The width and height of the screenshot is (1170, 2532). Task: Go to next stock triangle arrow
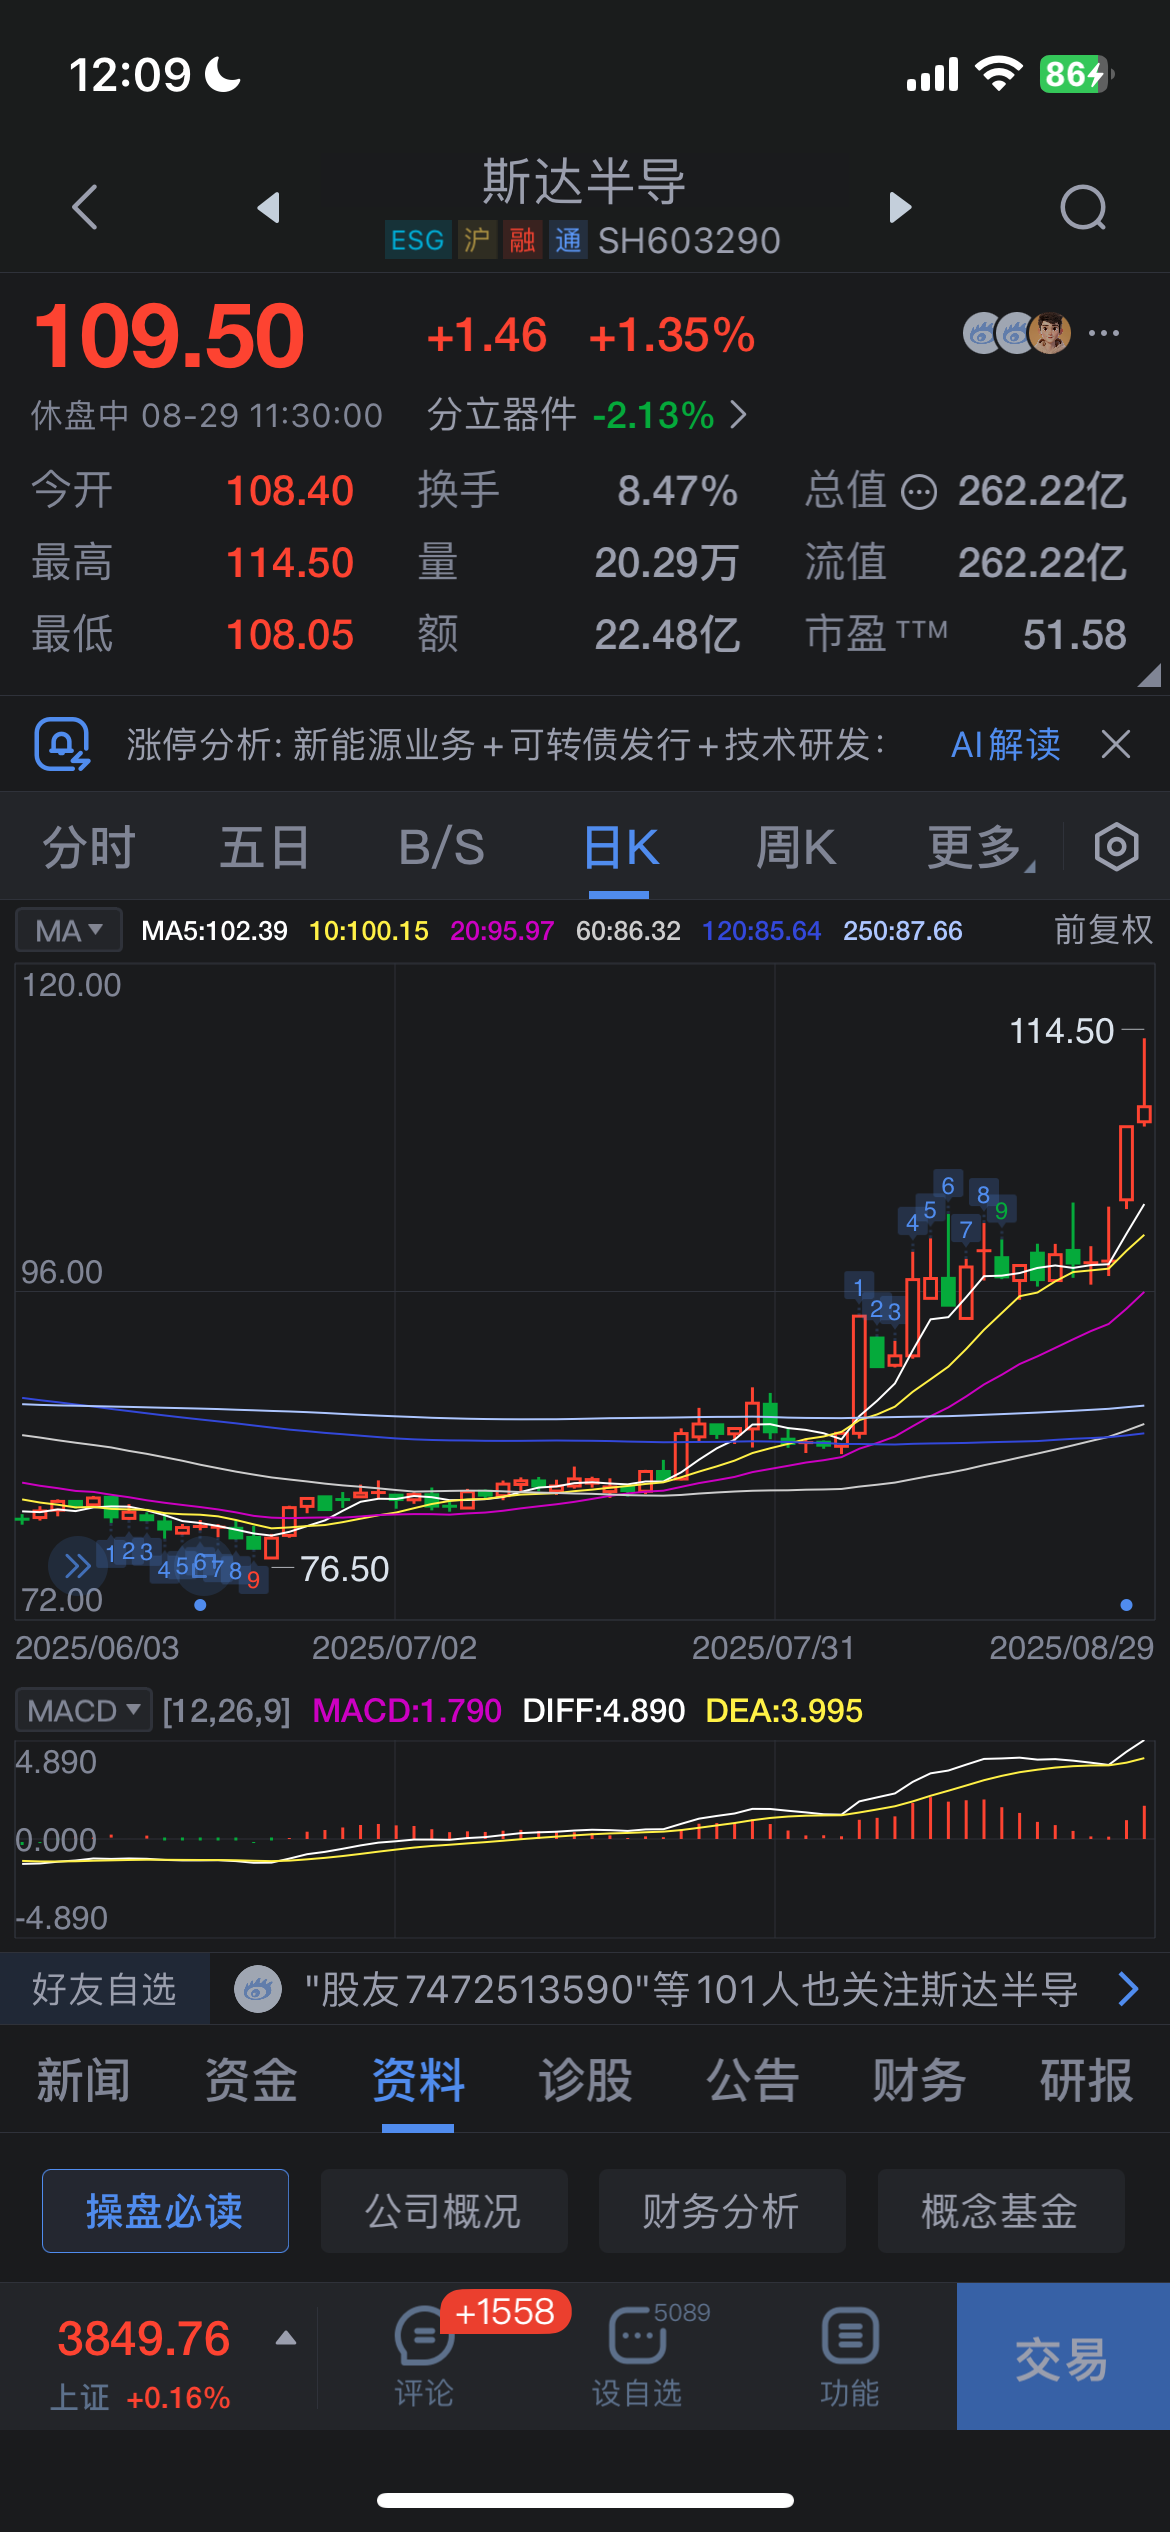click(x=900, y=207)
